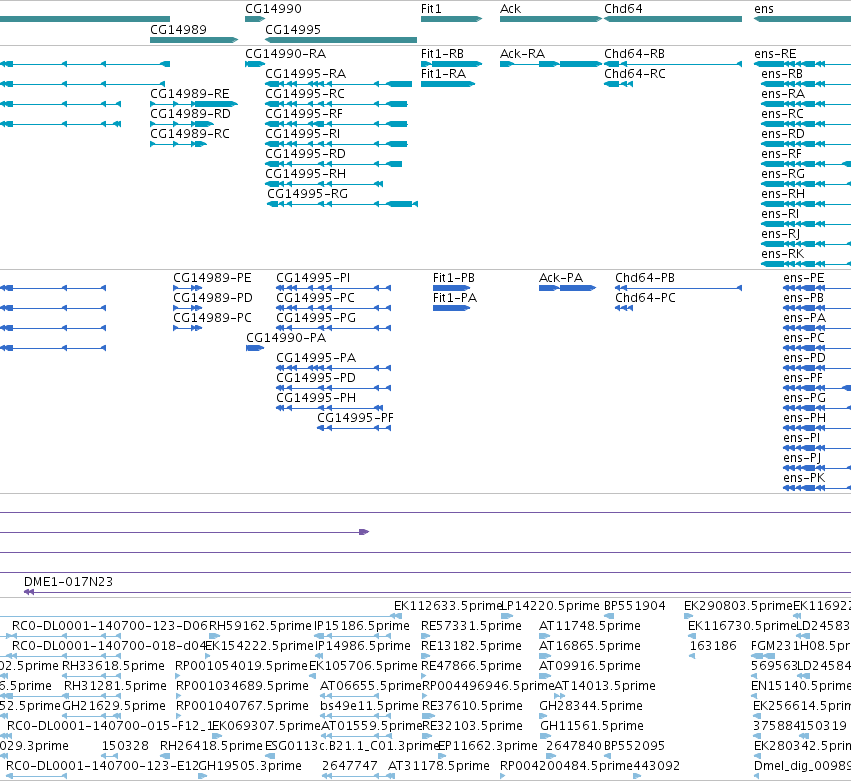Open protein Fit1-PA
This screenshot has width=851, height=781.
pos(455,298)
